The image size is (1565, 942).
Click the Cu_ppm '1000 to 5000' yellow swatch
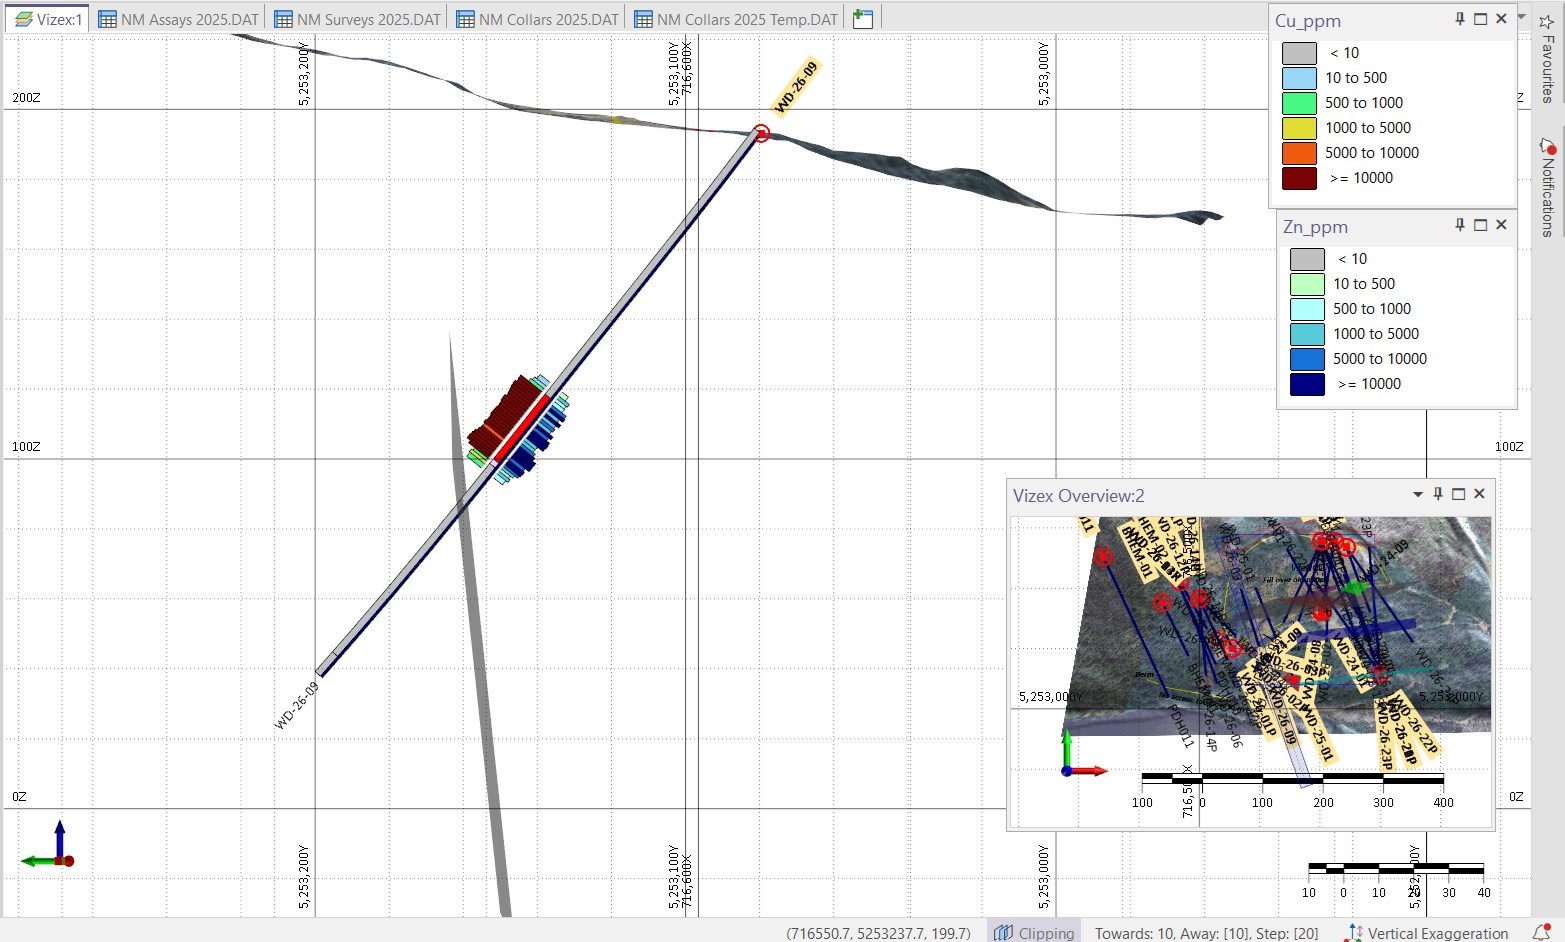[1299, 128]
